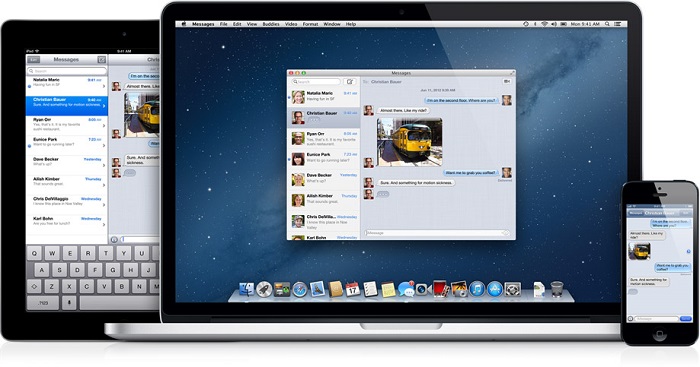The image size is (700, 367).
Task: Open iTunes music note icon in dock
Action: pyautogui.click(x=477, y=289)
